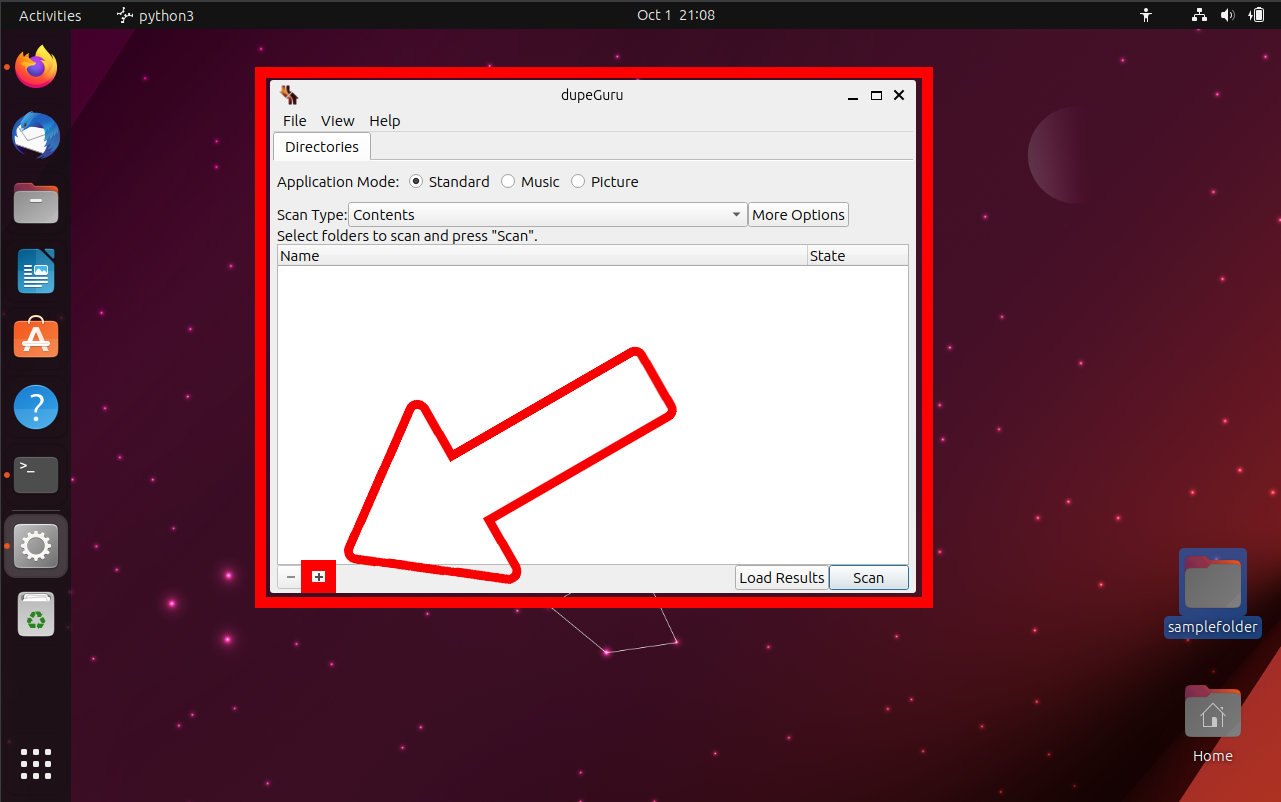Screen dimensions: 1281x802
Task: Click the plus button to add a folder
Action: [x=318, y=576]
